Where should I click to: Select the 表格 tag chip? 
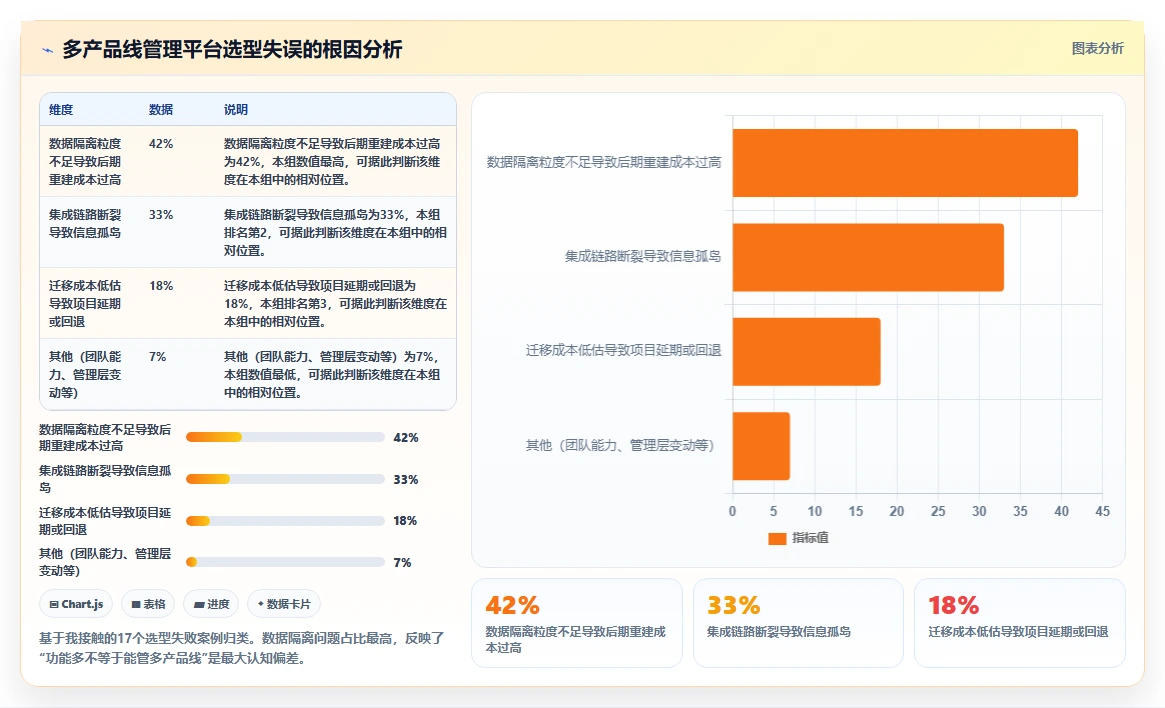click(148, 604)
